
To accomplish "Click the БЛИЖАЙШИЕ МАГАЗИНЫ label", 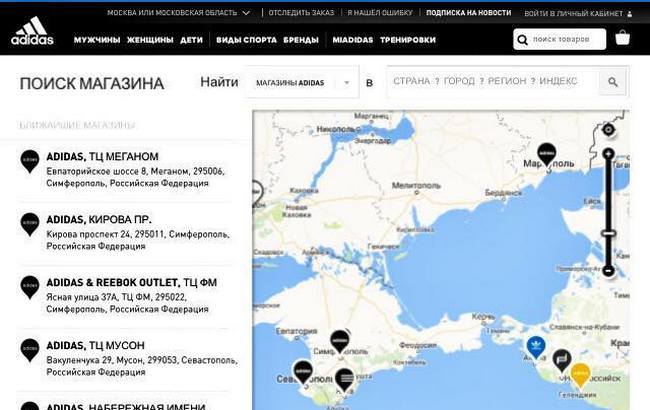I will coord(77,125).
